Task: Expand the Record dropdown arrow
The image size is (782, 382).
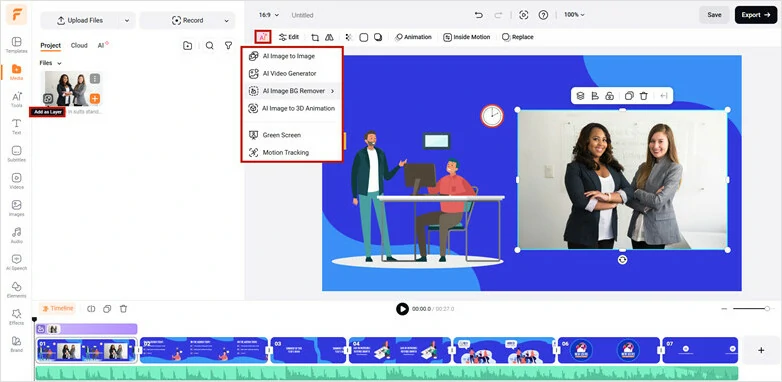Action: point(226,20)
